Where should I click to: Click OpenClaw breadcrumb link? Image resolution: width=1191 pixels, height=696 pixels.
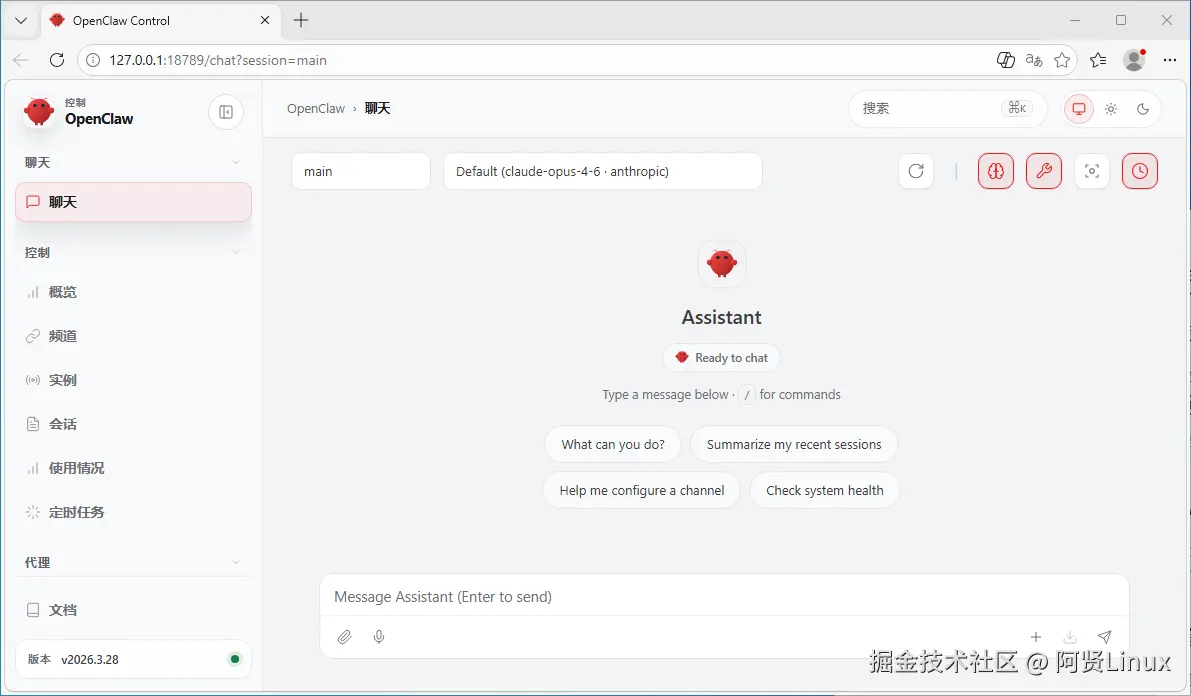316,109
